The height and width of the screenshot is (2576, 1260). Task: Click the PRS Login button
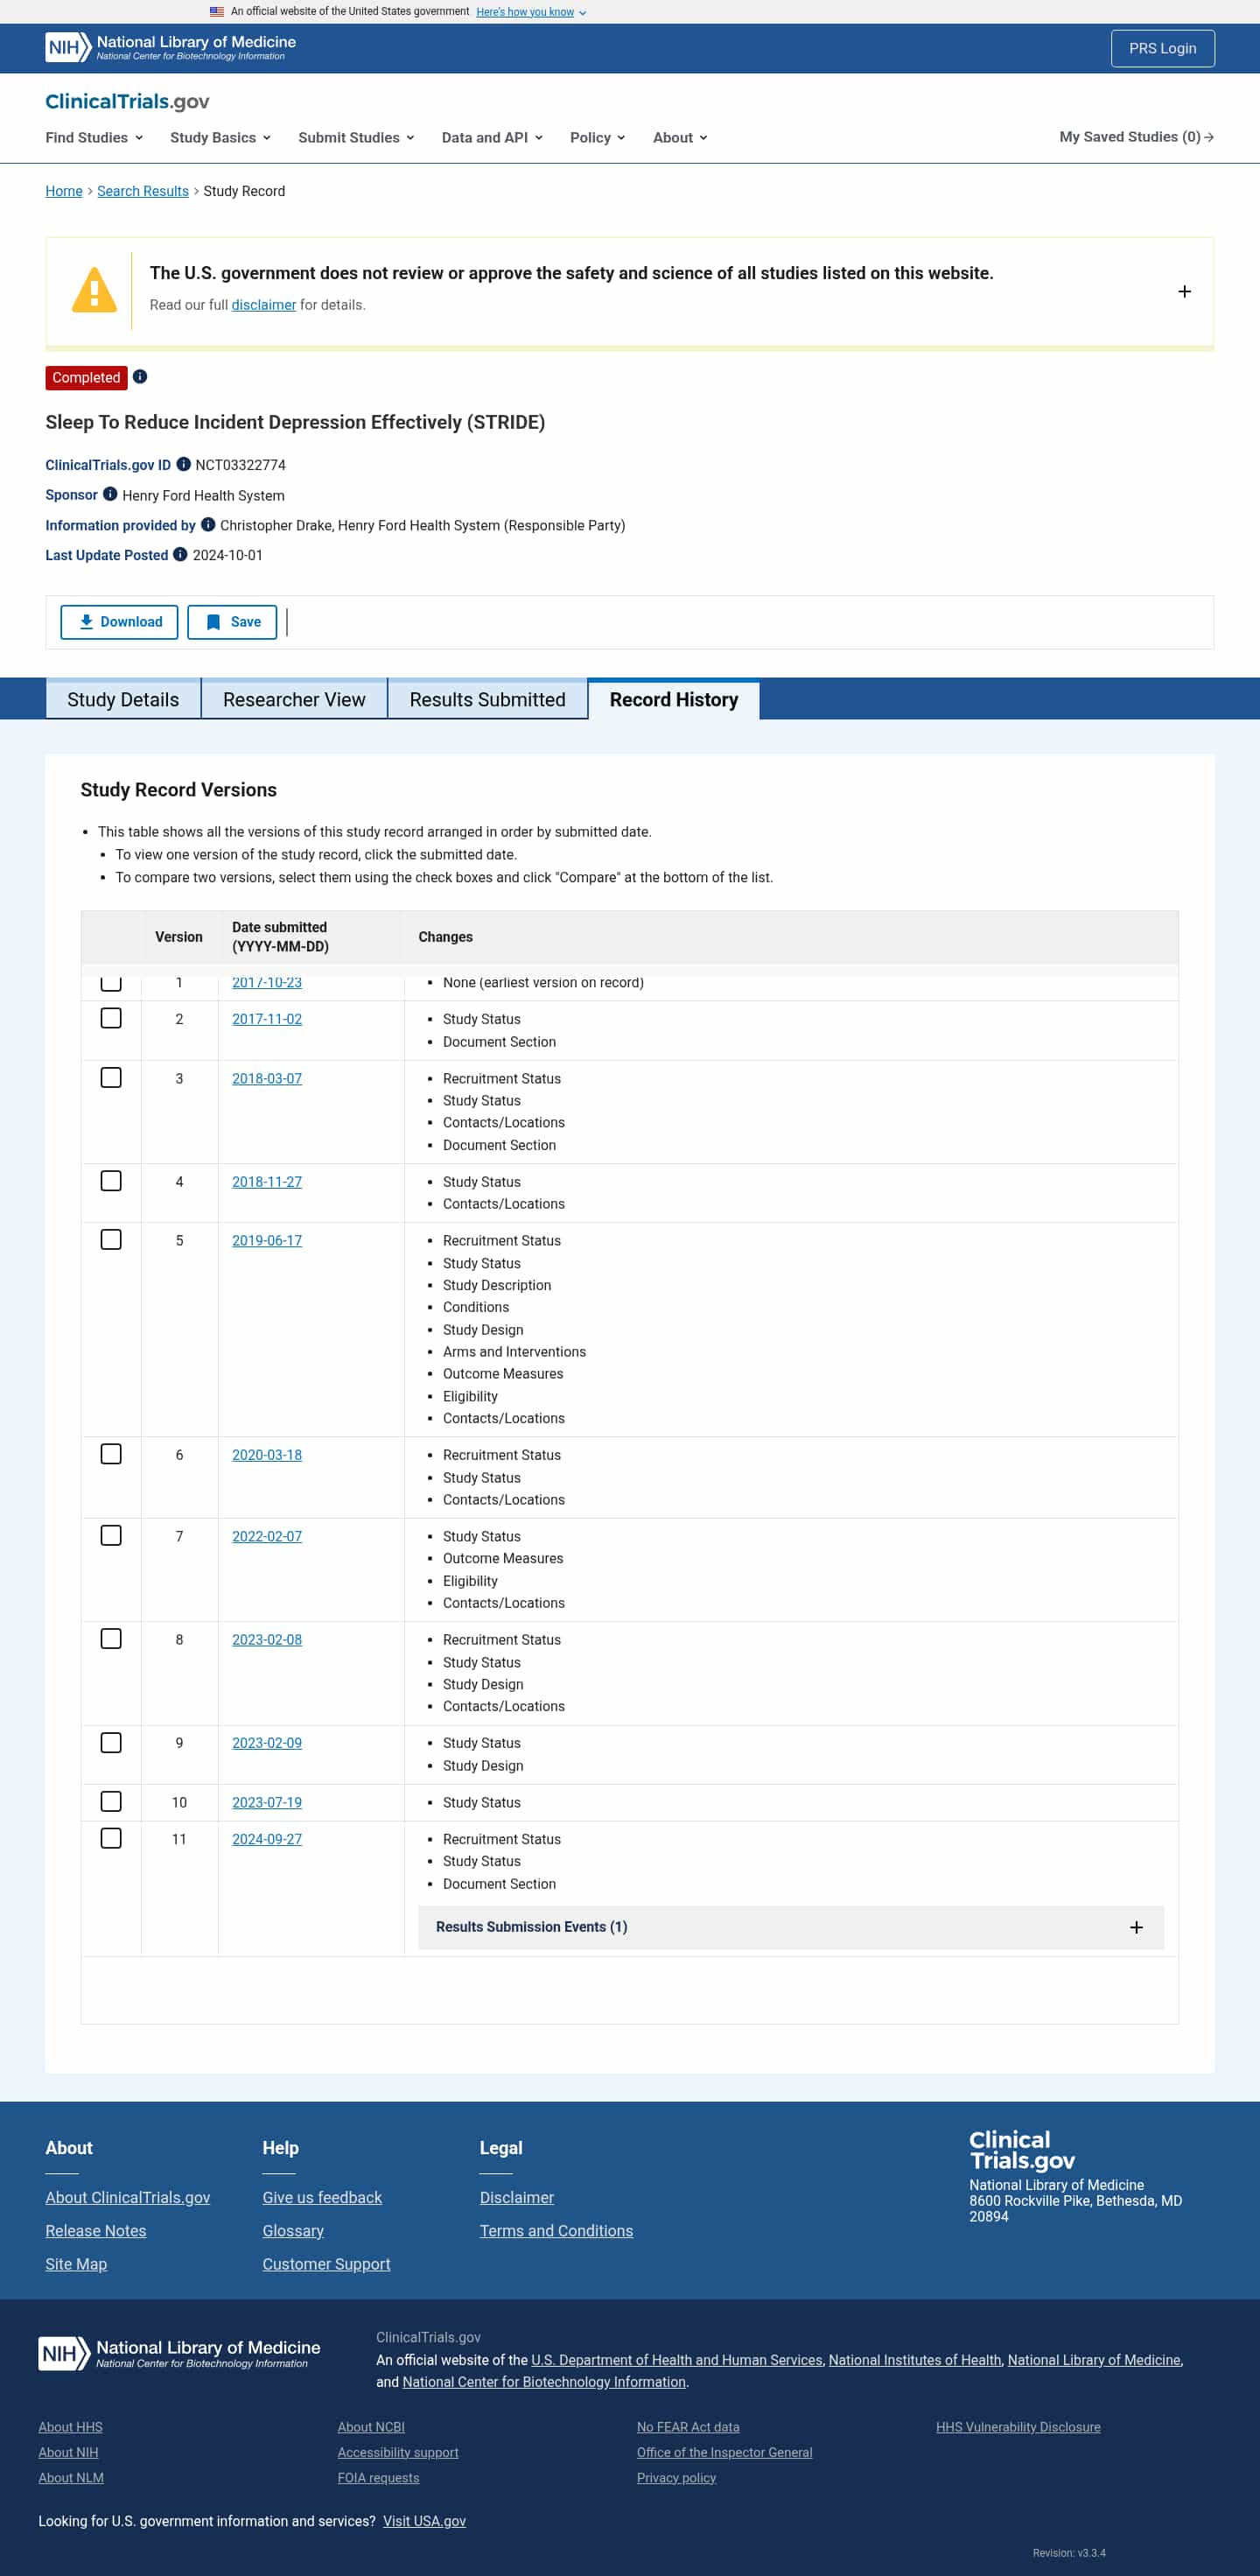pyautogui.click(x=1162, y=48)
